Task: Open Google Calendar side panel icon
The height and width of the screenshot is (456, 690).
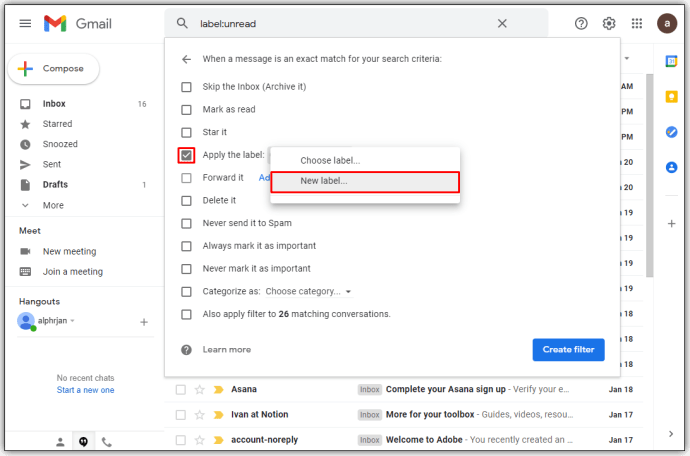Action: (671, 62)
